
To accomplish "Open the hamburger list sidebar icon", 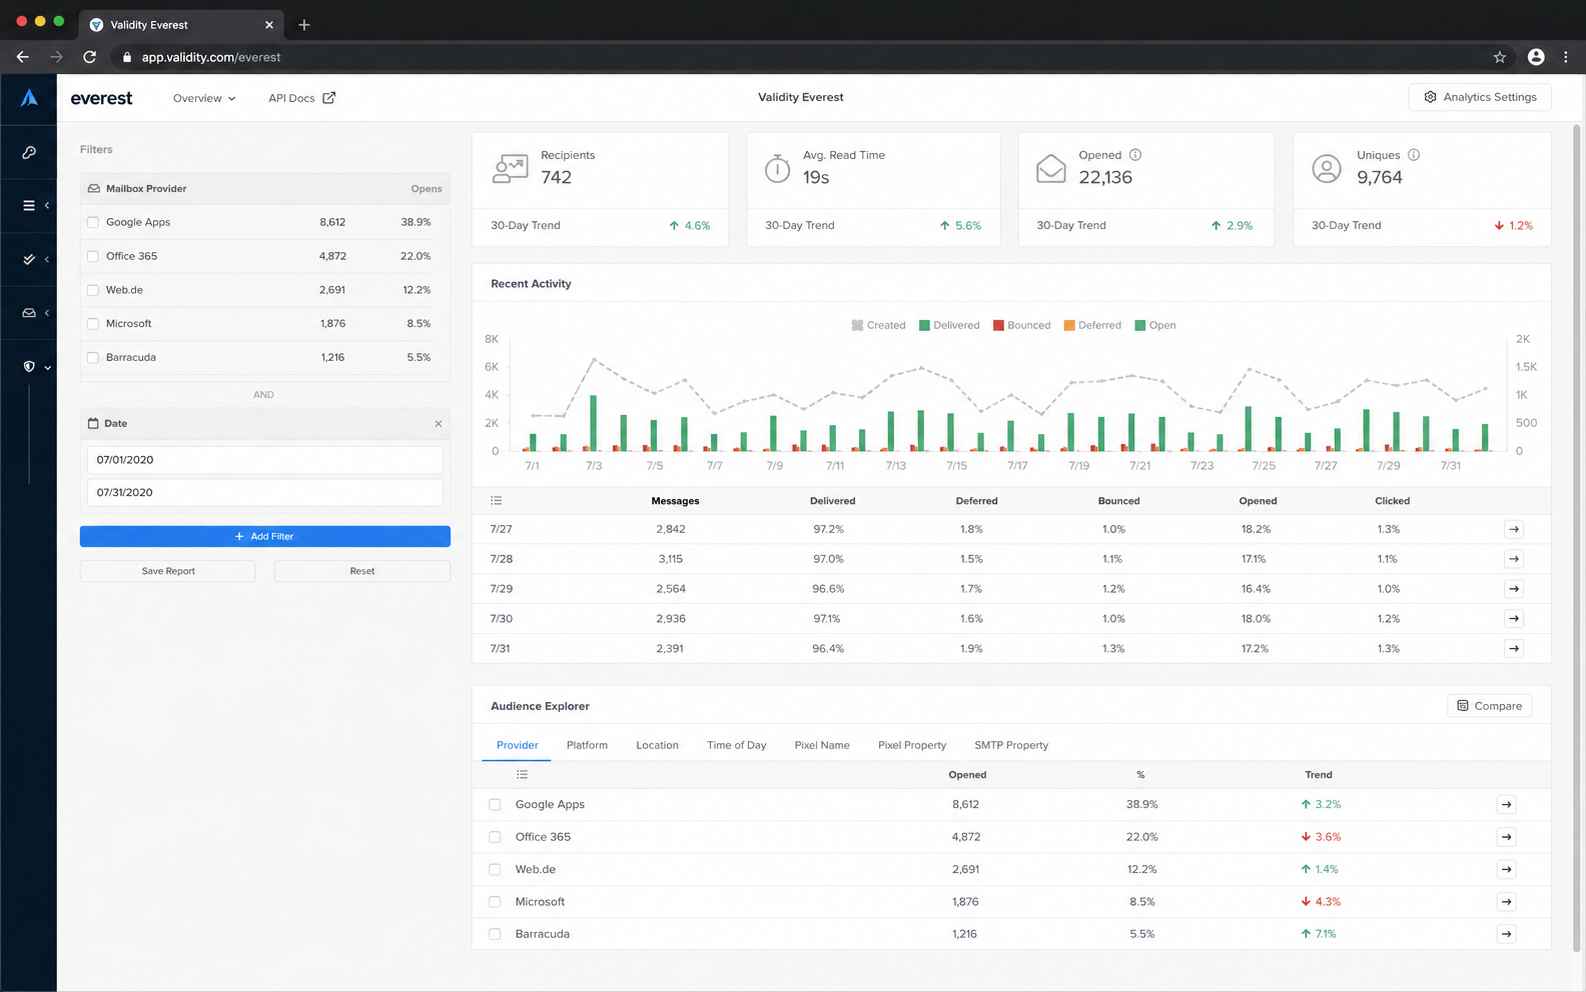I will [29, 205].
